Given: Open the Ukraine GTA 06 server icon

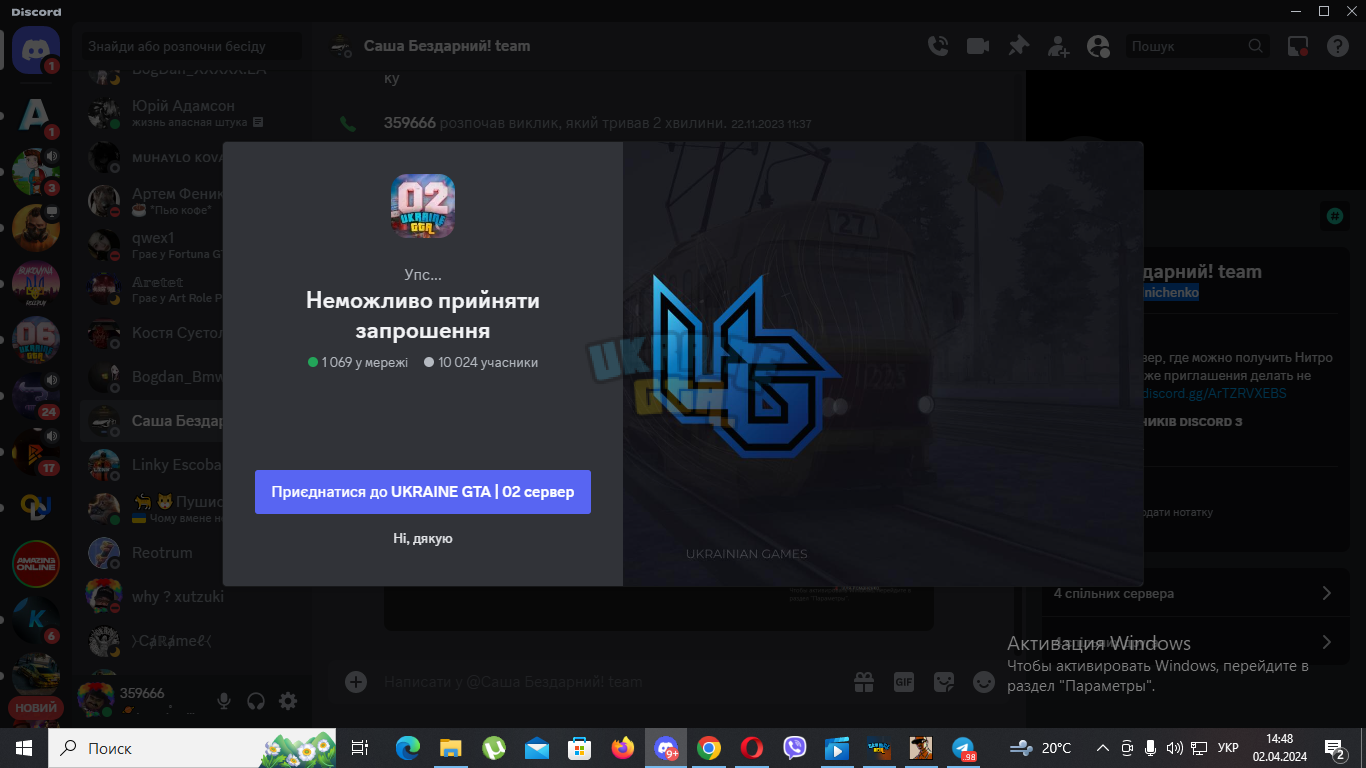Looking at the screenshot, I should pyautogui.click(x=36, y=341).
